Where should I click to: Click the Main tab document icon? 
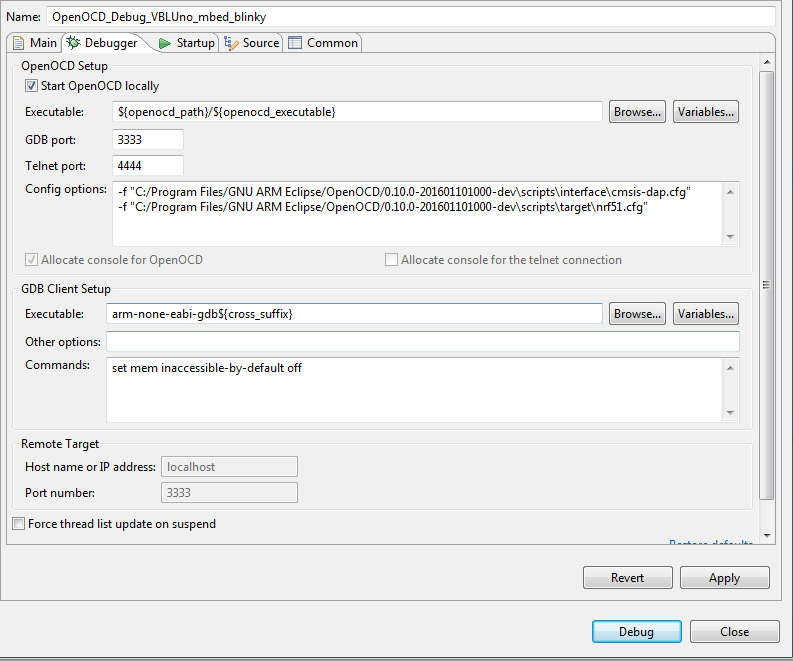coord(18,43)
